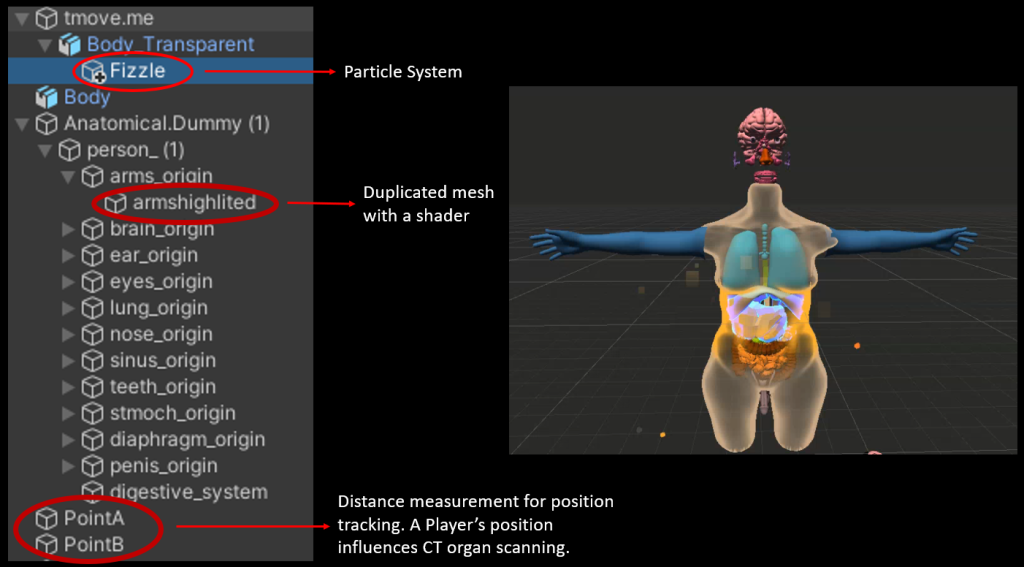Select the stmoch_origin label

click(x=173, y=413)
